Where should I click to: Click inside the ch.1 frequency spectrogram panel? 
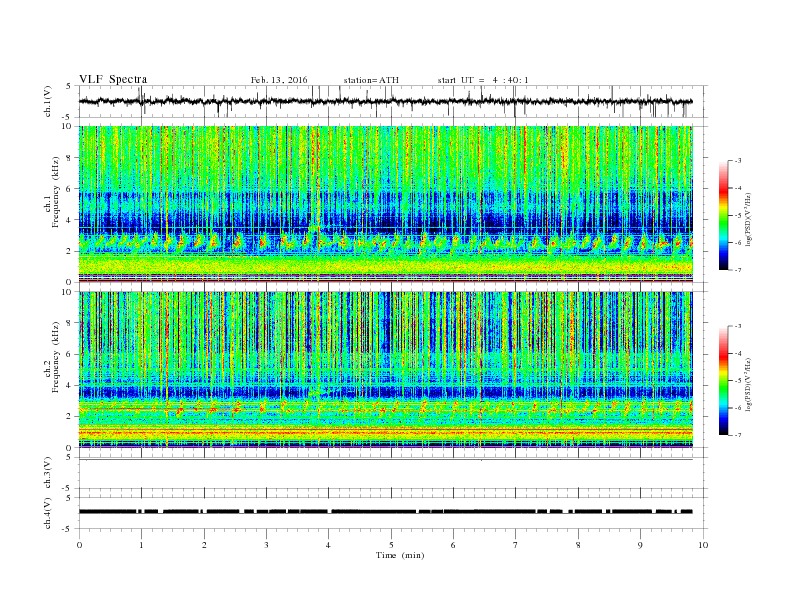(386, 204)
